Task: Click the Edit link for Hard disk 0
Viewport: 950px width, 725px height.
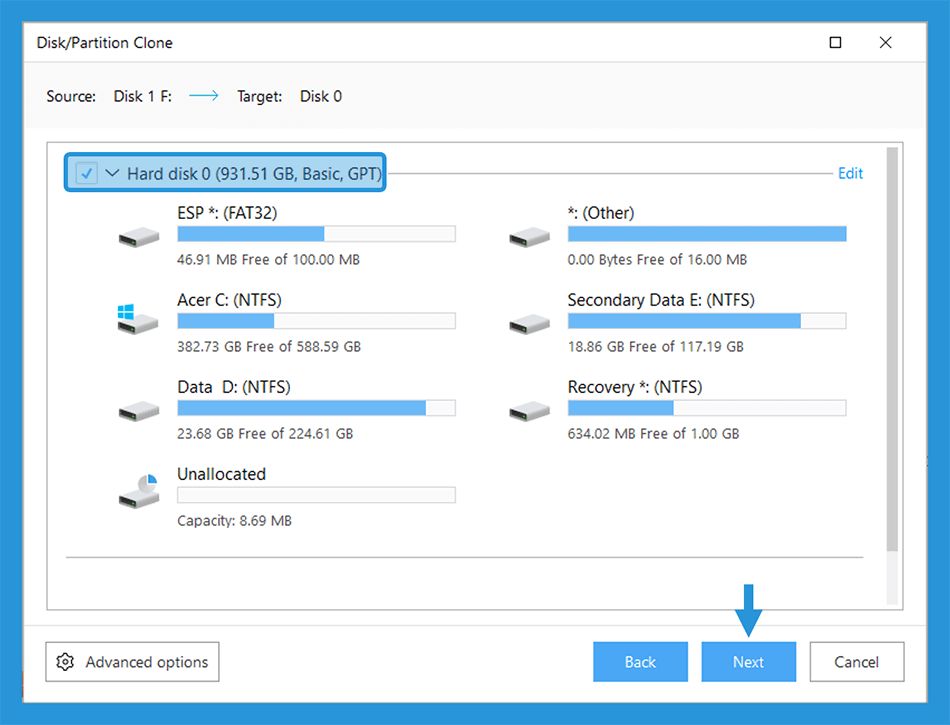Action: point(851,173)
